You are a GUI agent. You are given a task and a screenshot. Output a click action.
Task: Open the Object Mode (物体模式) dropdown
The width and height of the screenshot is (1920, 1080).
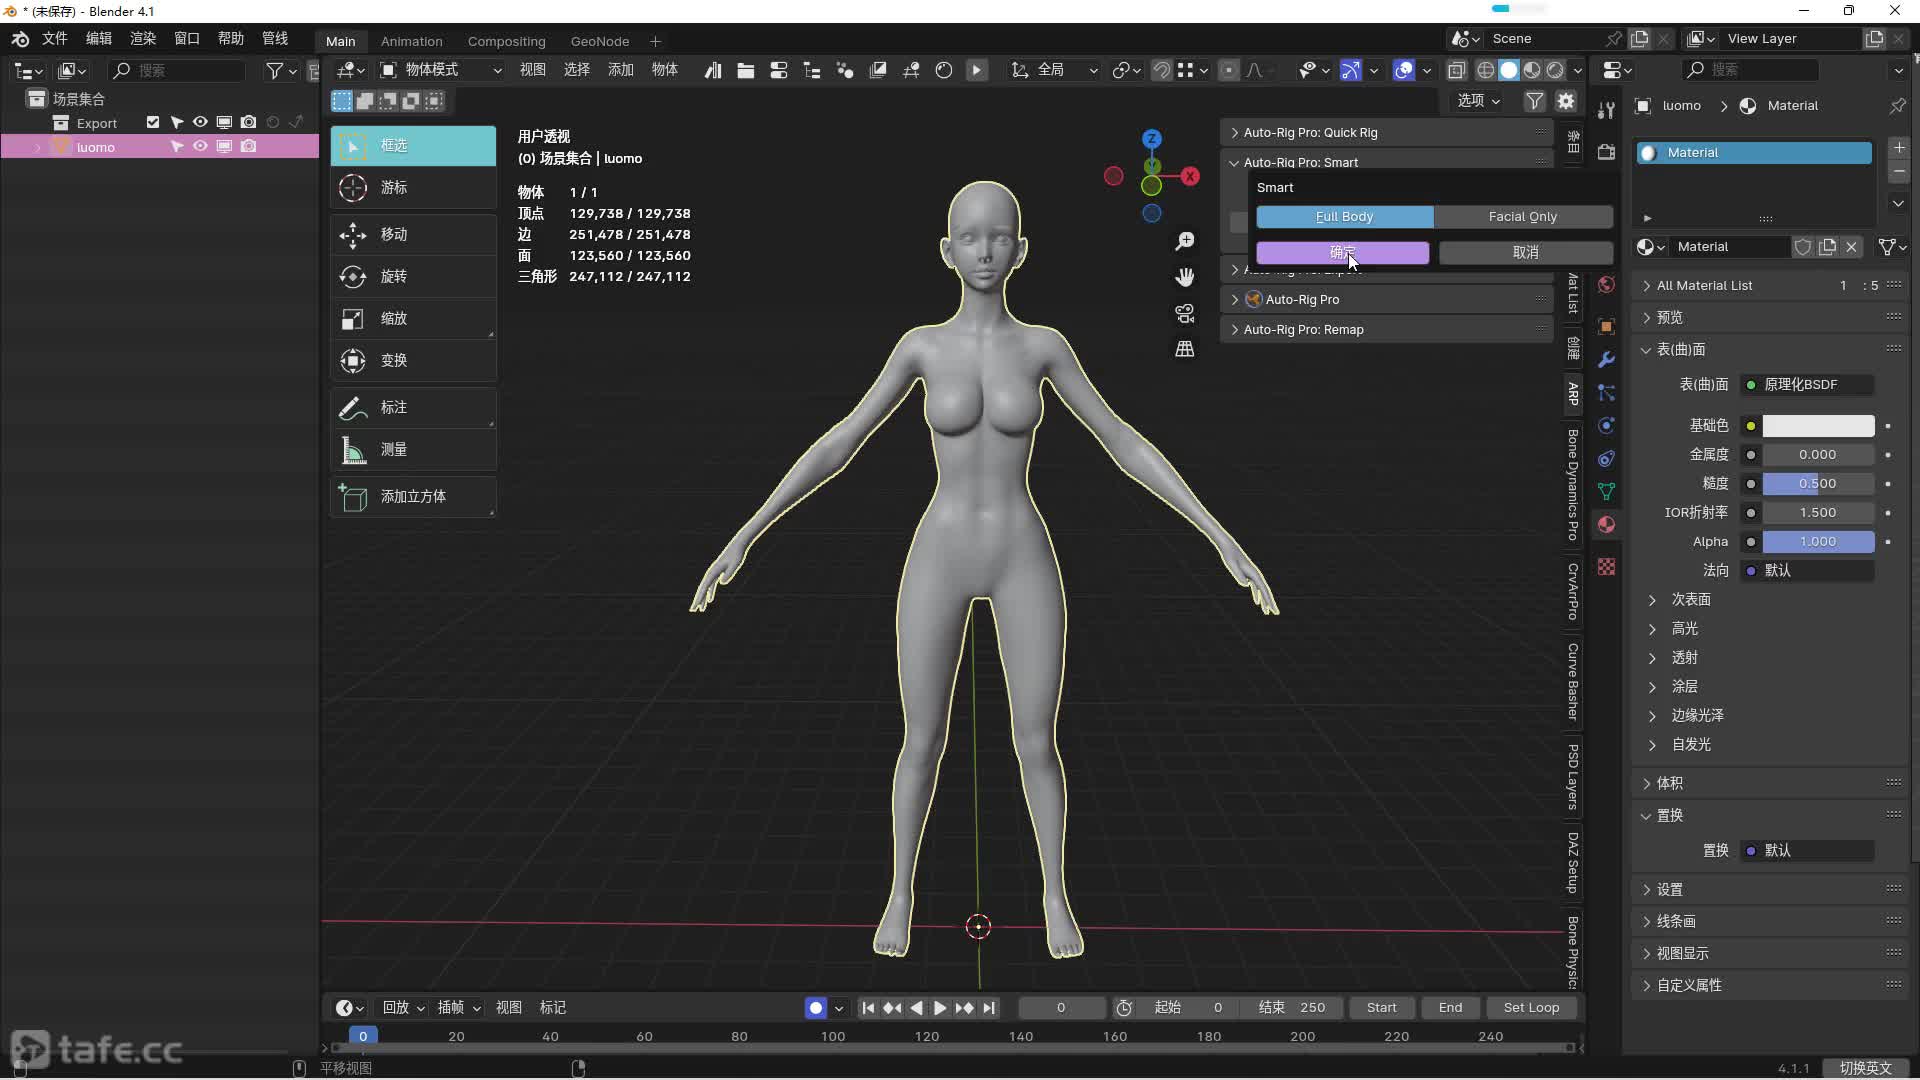[x=441, y=70]
